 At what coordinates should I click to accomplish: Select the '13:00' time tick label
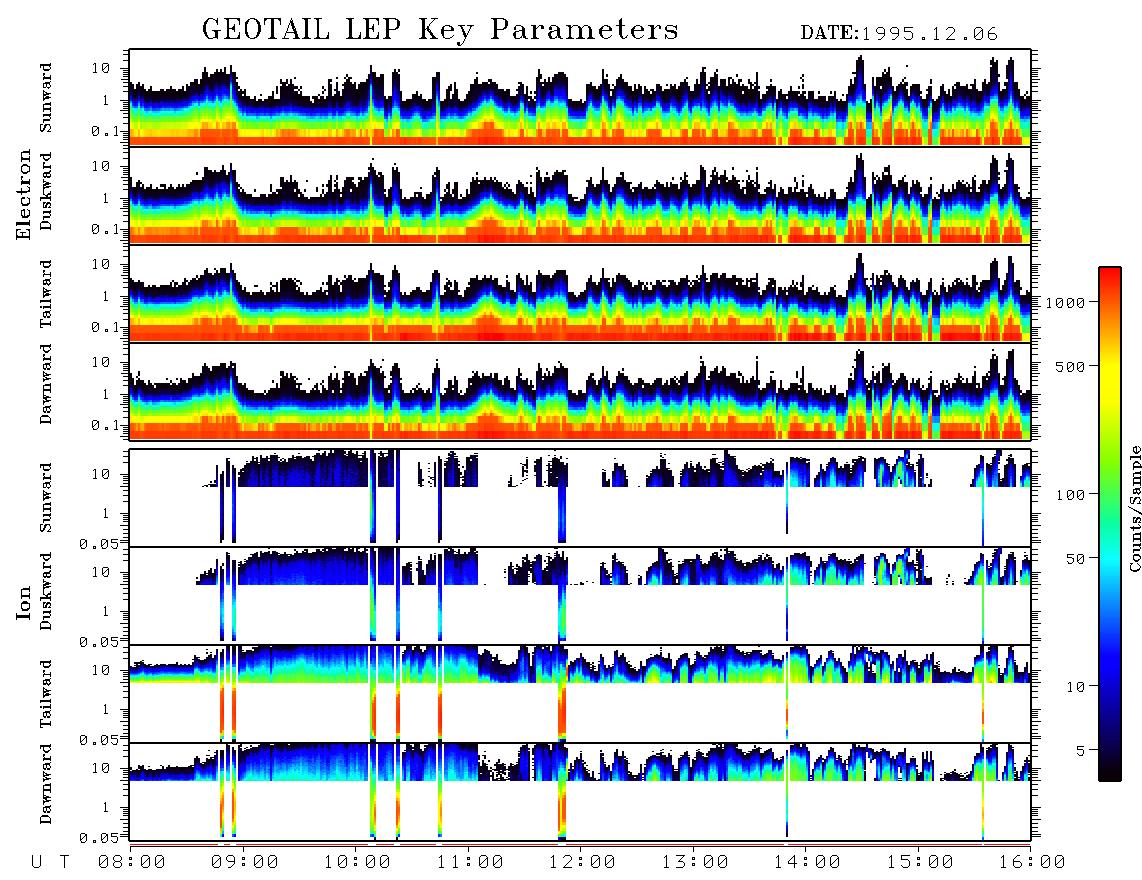pos(695,863)
